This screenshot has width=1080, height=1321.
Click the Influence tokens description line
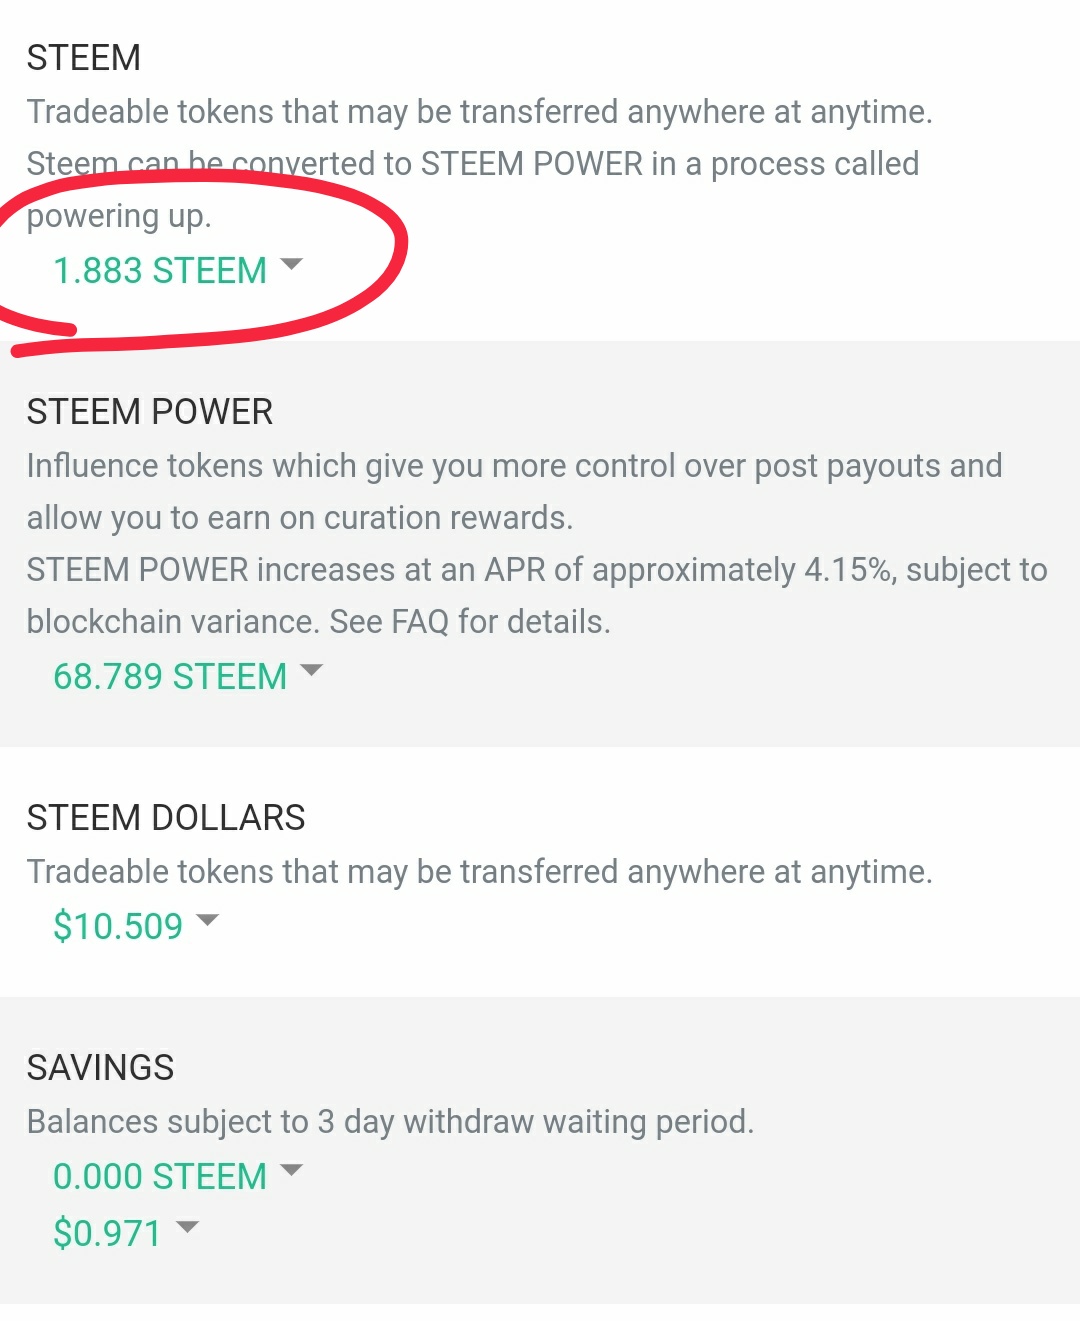[x=514, y=466]
